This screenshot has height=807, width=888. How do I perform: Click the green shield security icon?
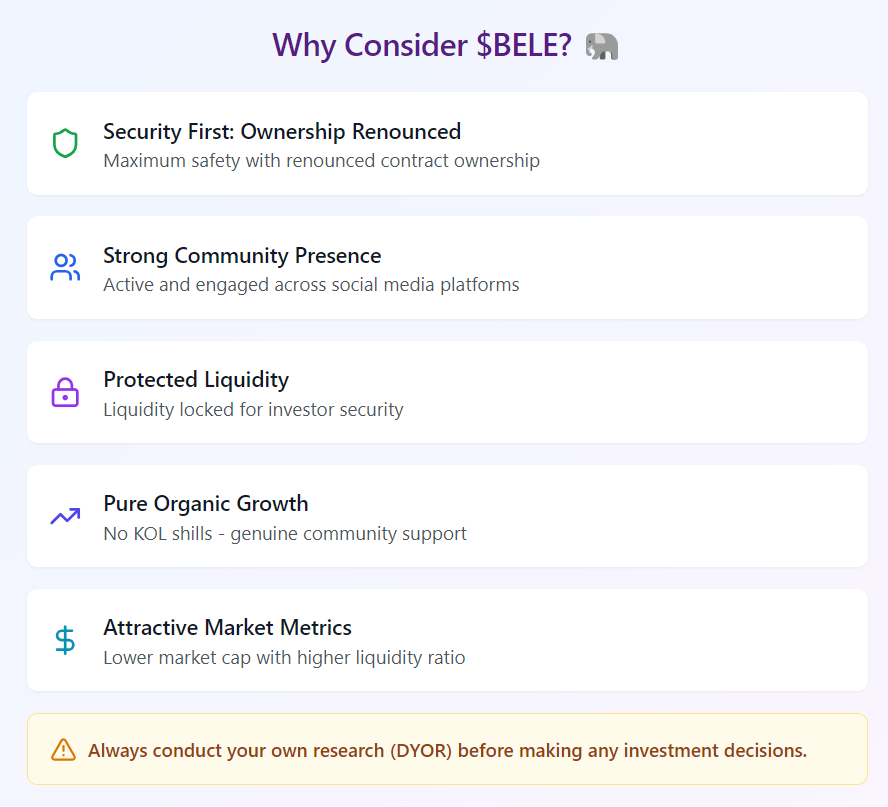click(x=65, y=143)
